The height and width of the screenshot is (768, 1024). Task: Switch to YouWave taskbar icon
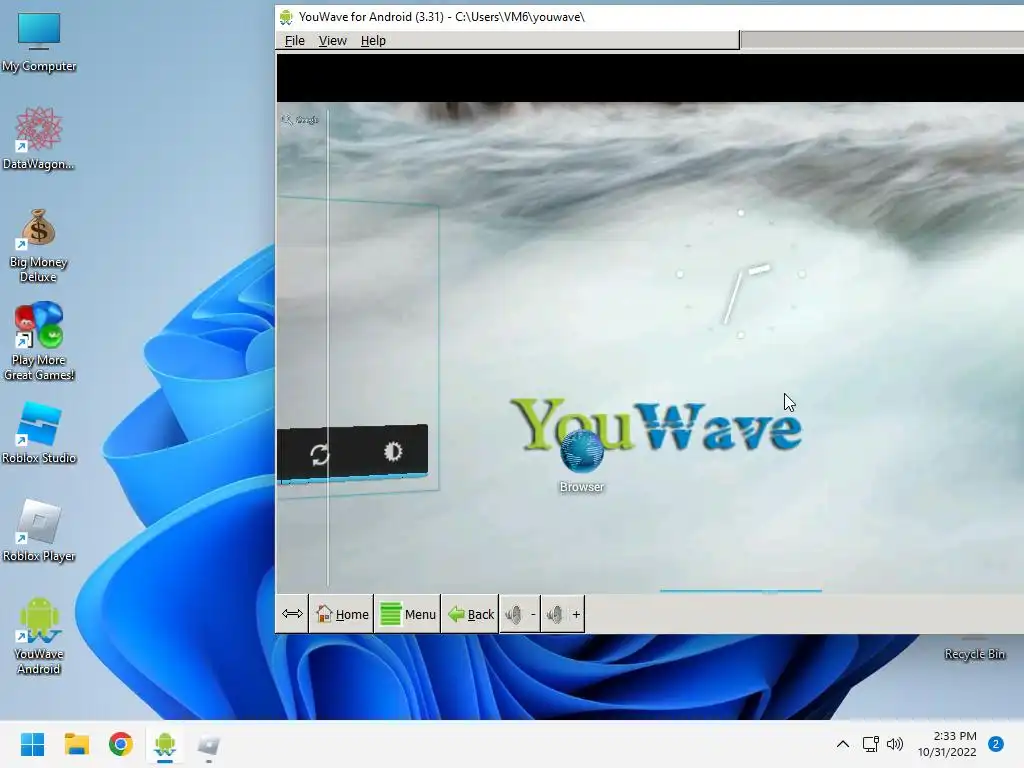click(x=165, y=744)
